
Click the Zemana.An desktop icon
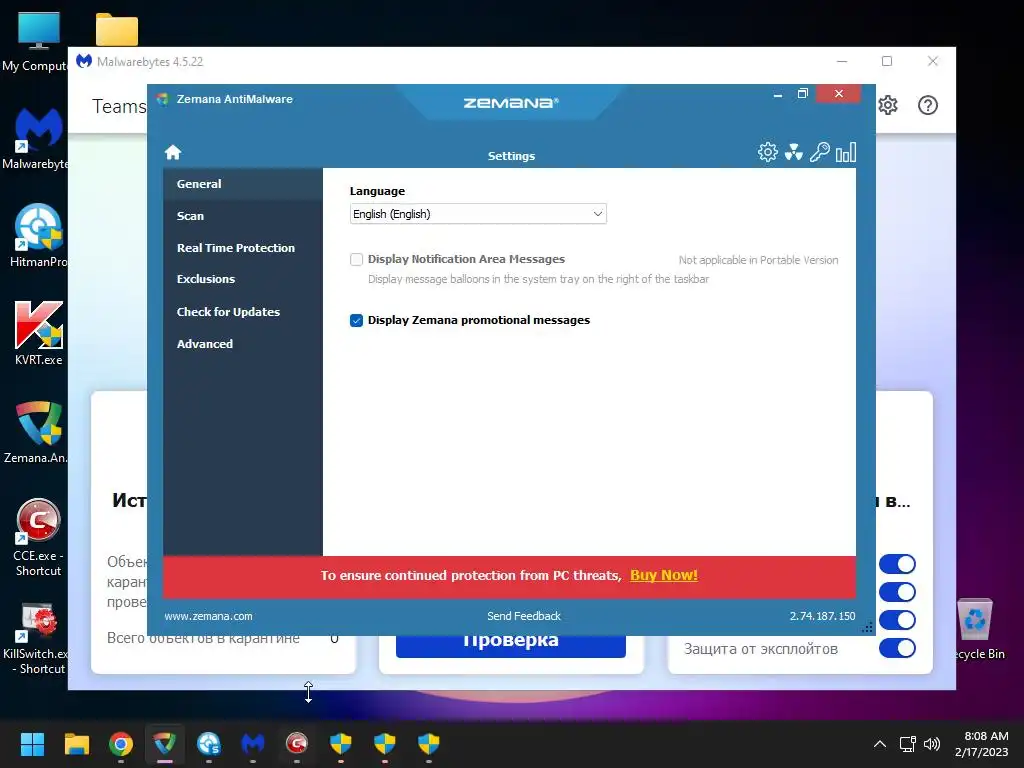tap(37, 431)
